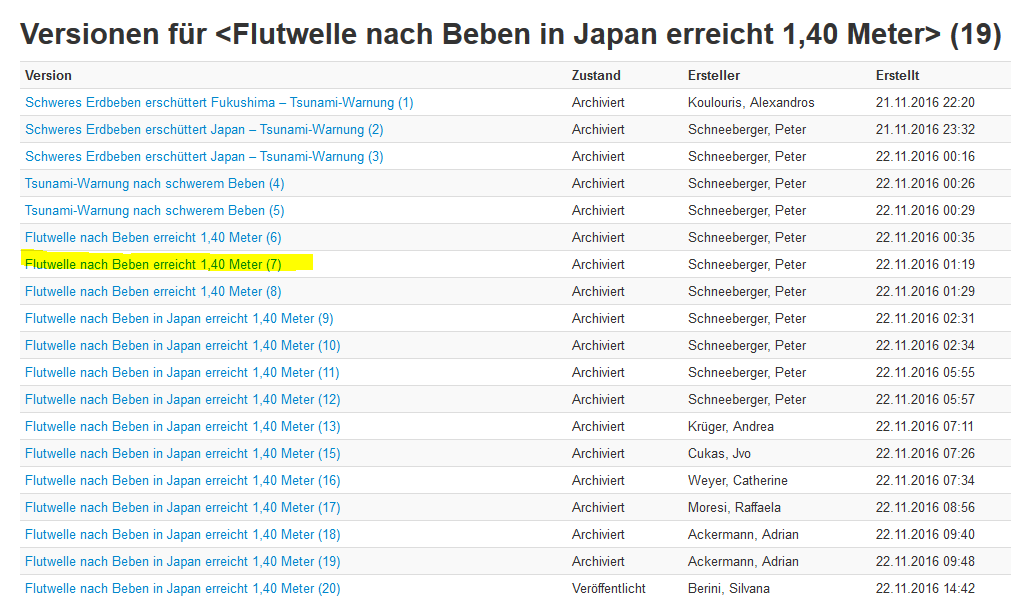
Task: Select 'Tsunami-Warnung nach schwerem Beben (5)' version
Action: (x=155, y=211)
